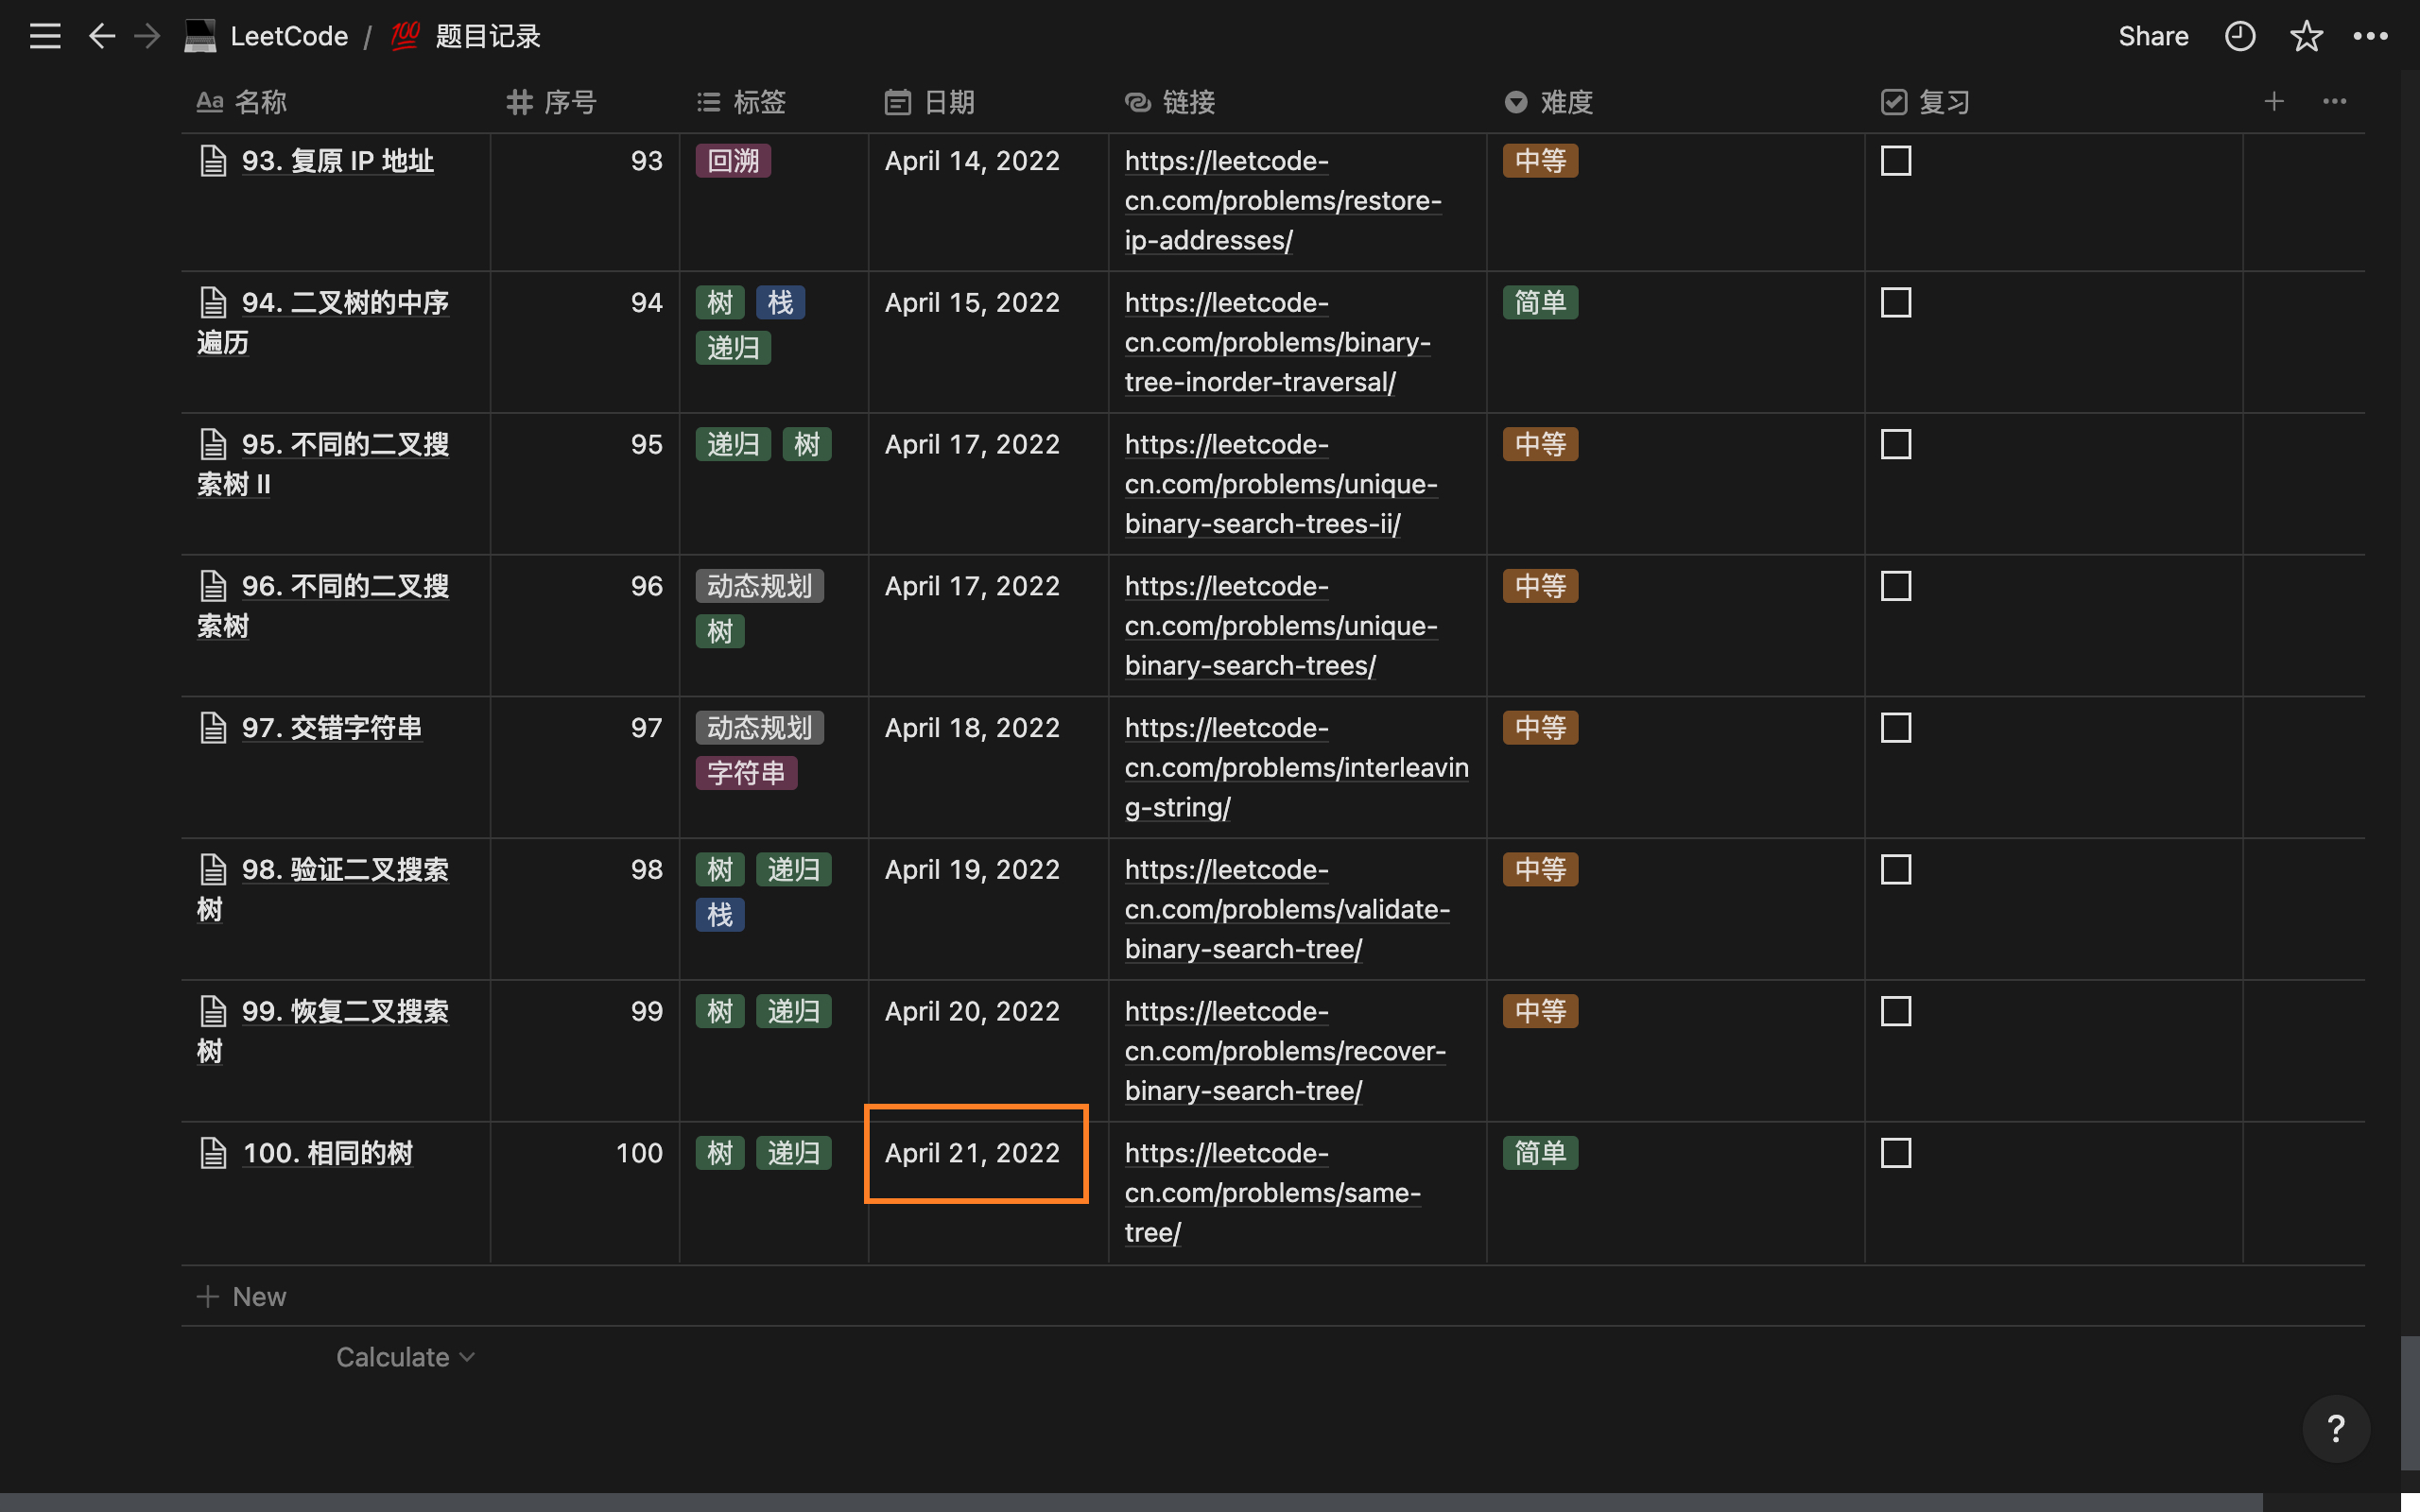2420x1512 pixels.
Task: Tick the 复习 checkbox for row 95
Action: [1896, 445]
